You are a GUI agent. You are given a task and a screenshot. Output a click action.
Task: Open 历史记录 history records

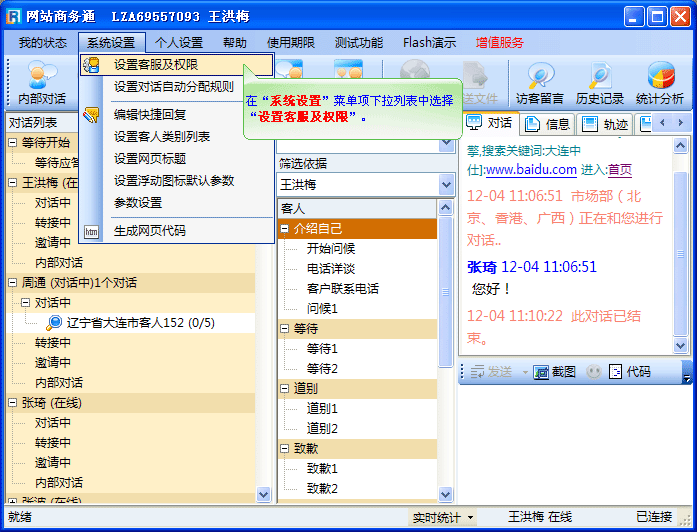pyautogui.click(x=599, y=80)
